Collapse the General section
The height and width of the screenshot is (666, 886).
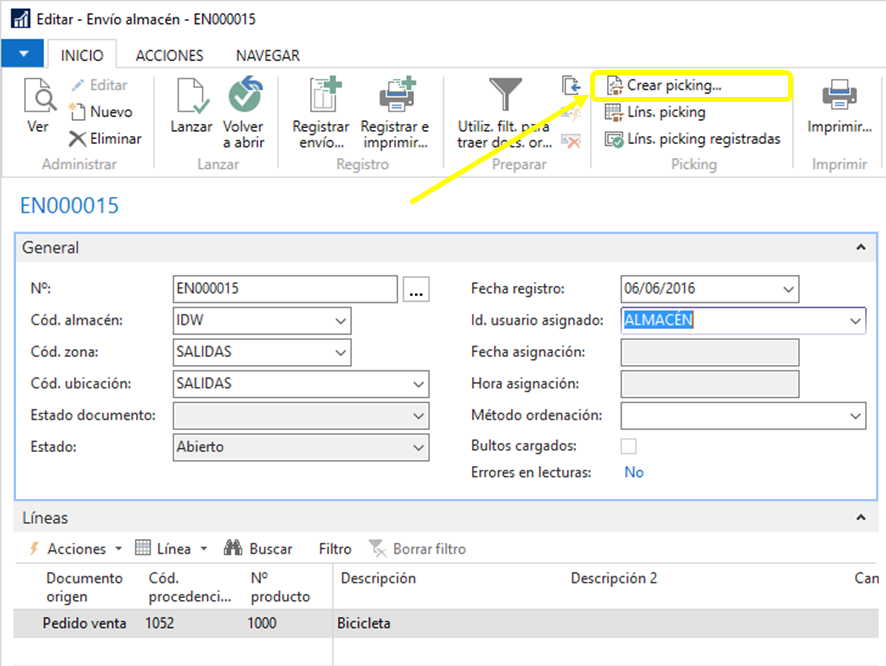[x=861, y=247]
